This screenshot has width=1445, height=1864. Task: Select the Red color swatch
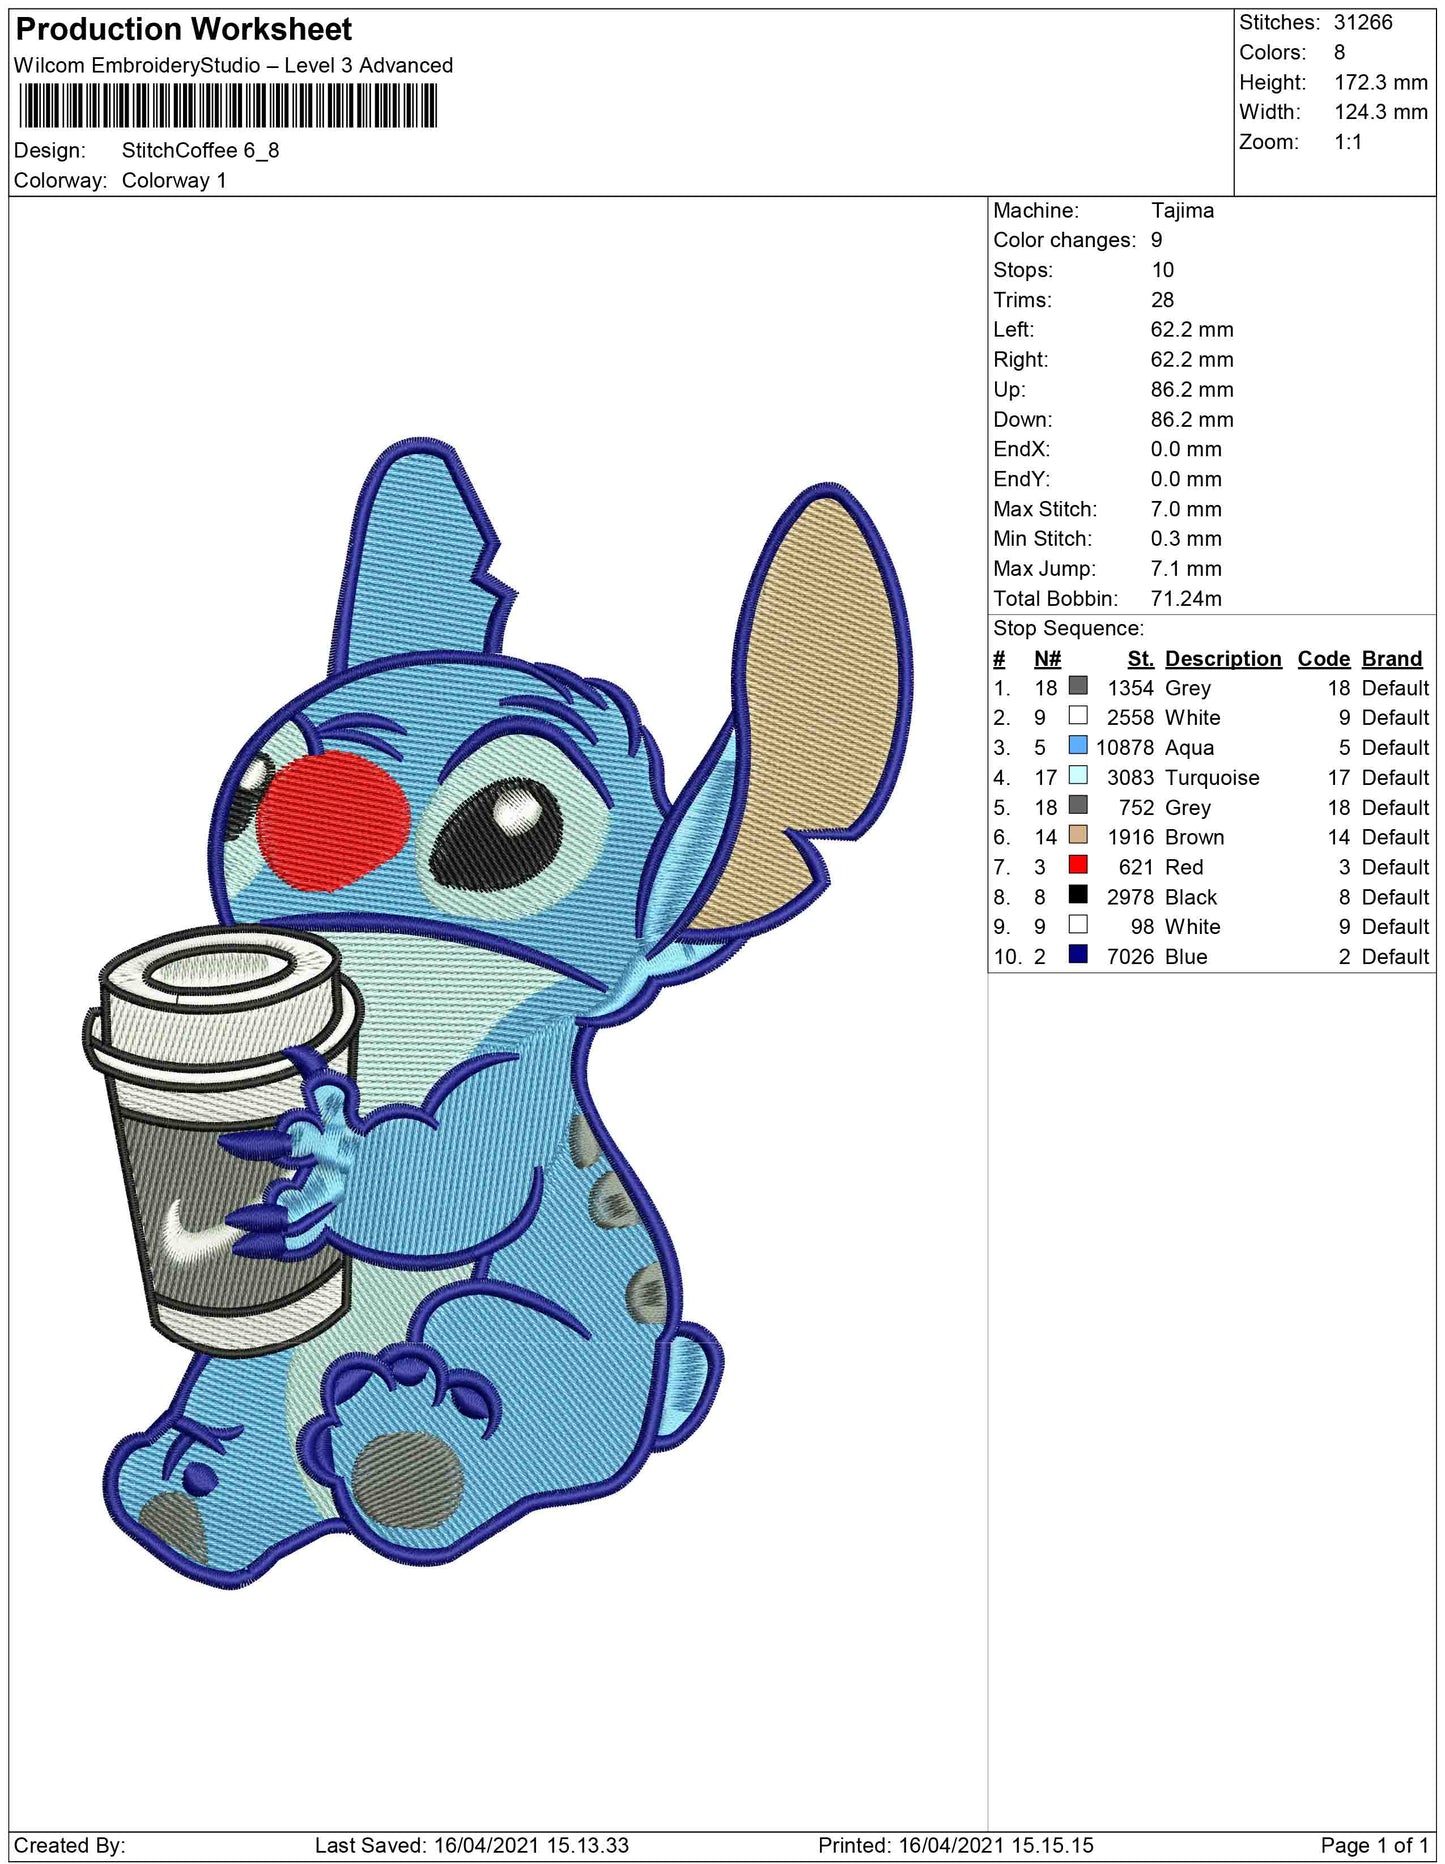coord(1078,866)
